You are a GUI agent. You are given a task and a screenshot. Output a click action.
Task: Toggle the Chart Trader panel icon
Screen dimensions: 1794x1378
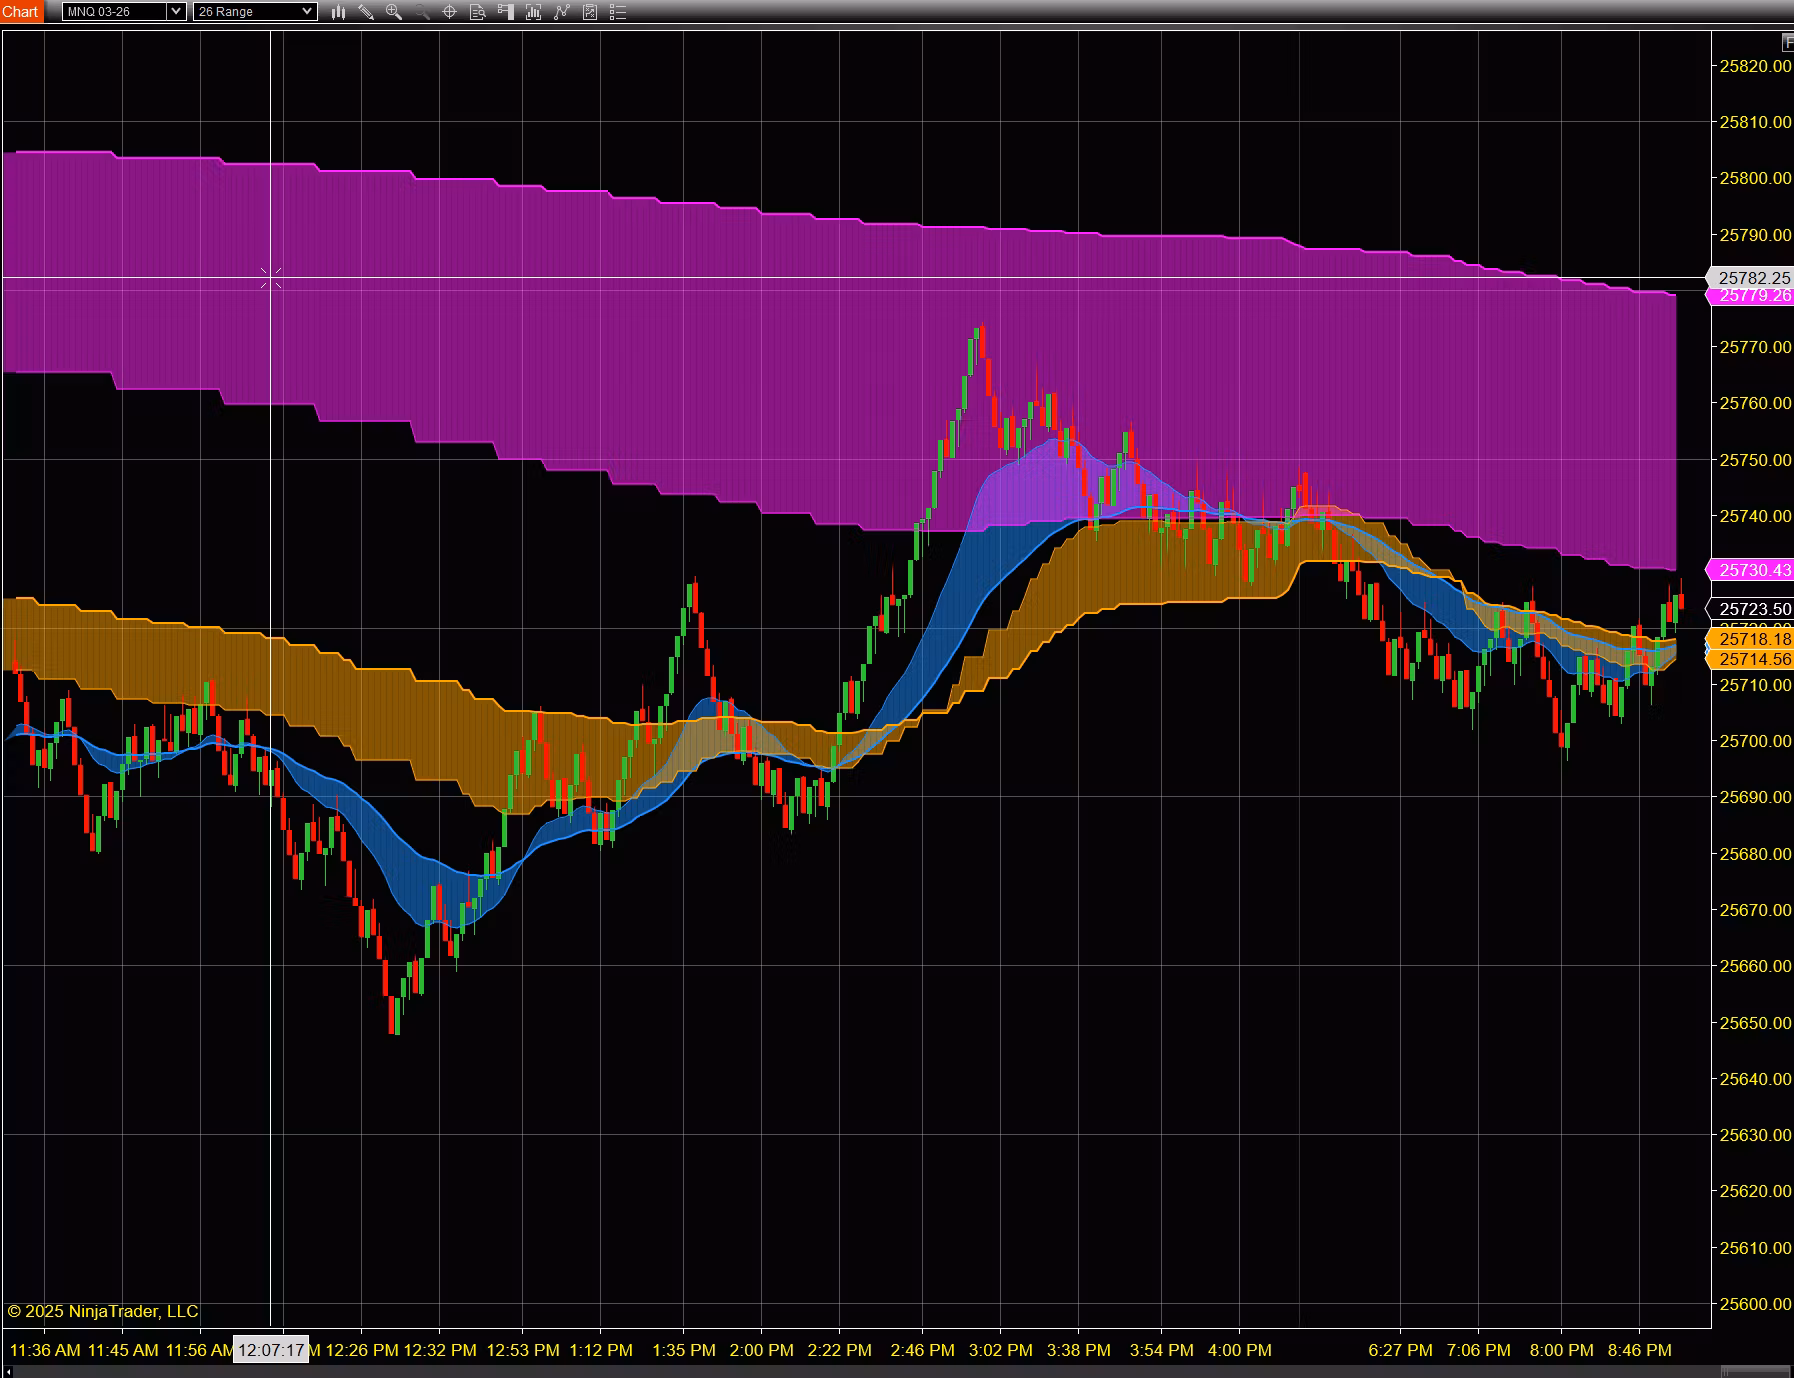point(506,12)
